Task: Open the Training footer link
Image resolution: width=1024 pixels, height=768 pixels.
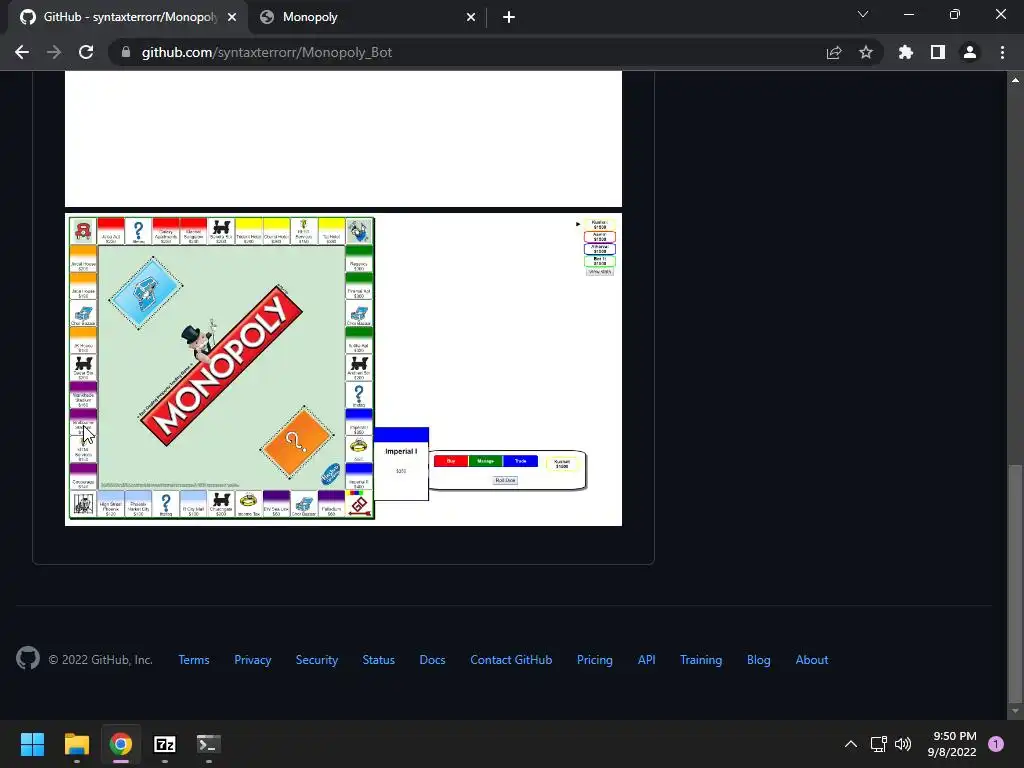Action: pos(701,660)
